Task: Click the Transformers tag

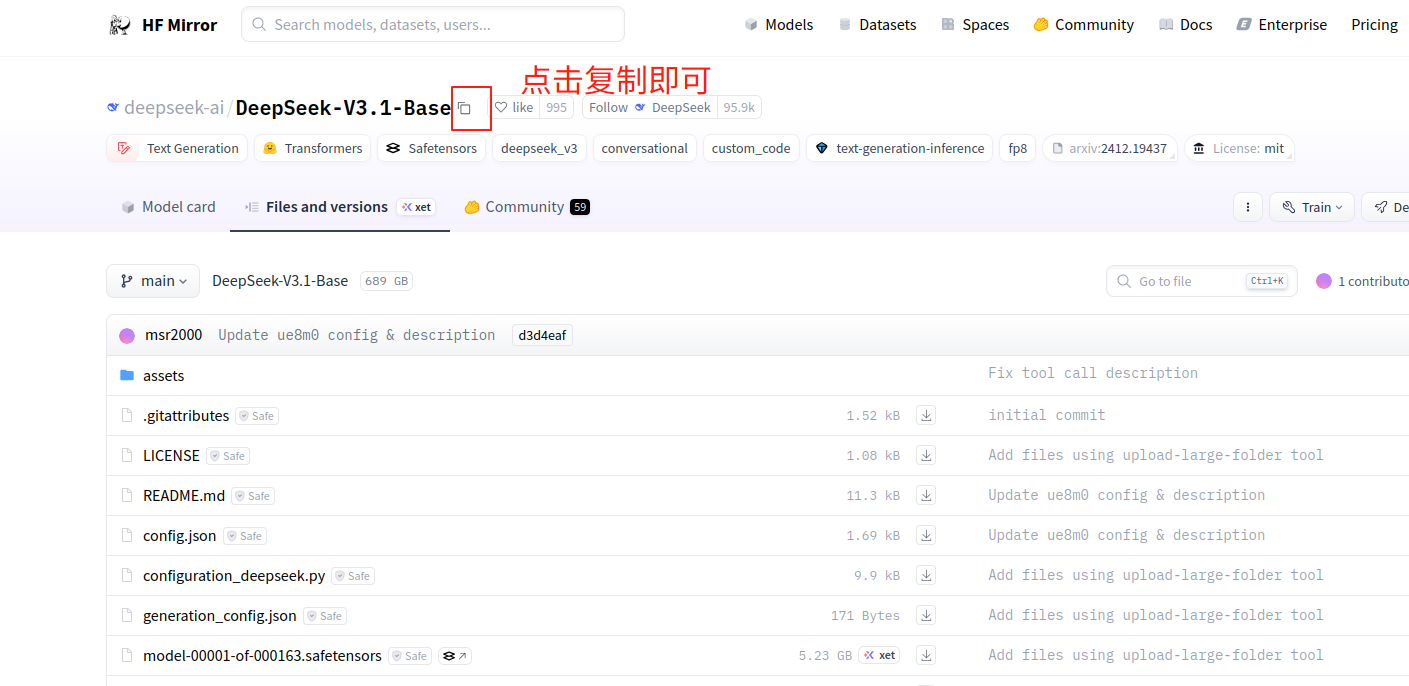Action: [312, 148]
